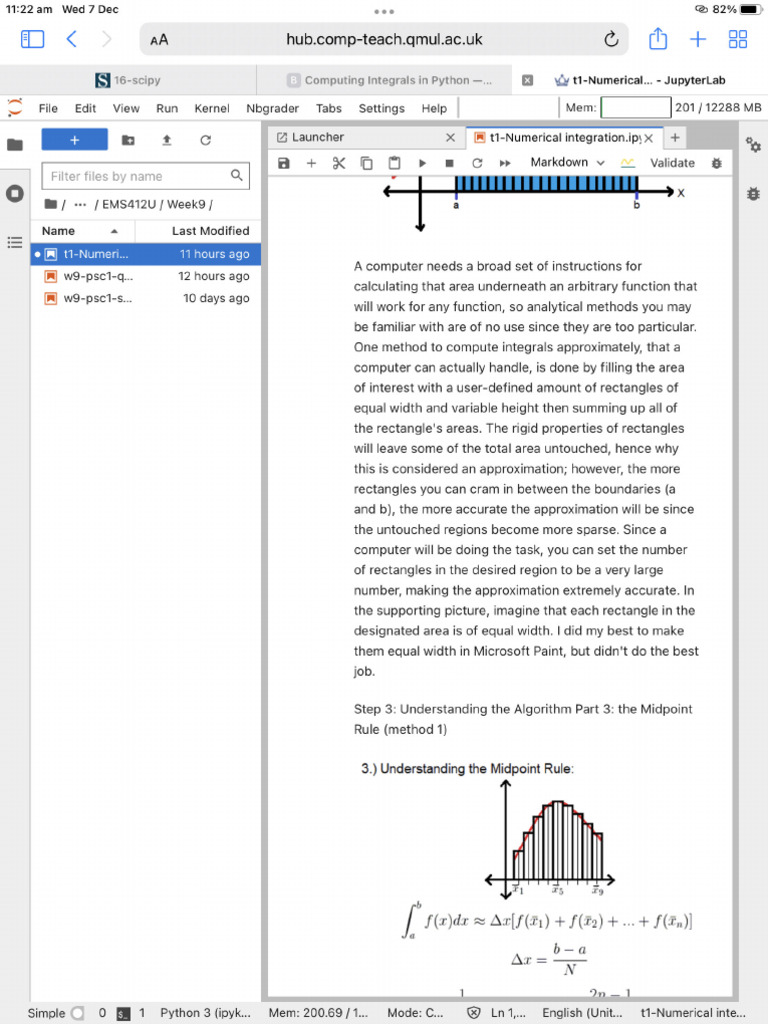Viewport: 768px width, 1024px height.
Task: Save the notebook with the floppy icon
Action: point(283,163)
